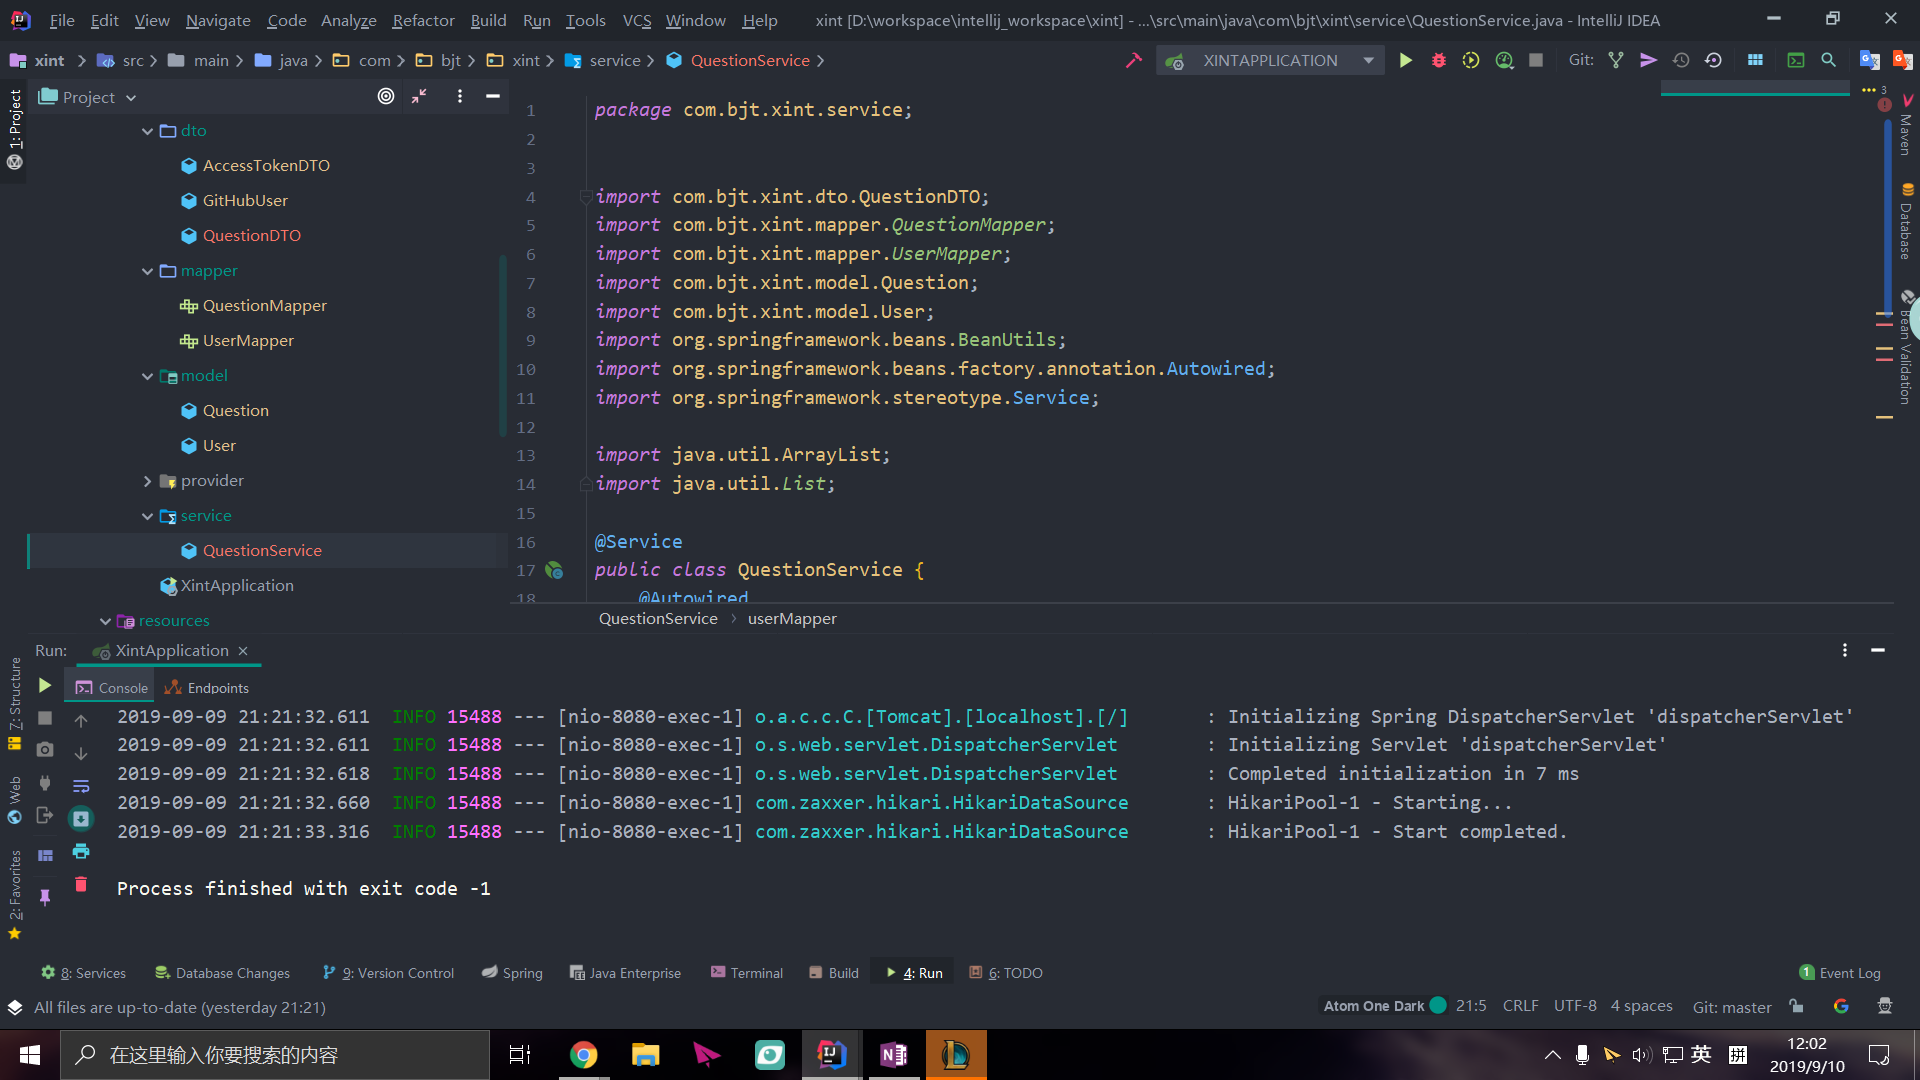The height and width of the screenshot is (1080, 1920).
Task: Open OneNote from the taskbar
Action: (893, 1055)
